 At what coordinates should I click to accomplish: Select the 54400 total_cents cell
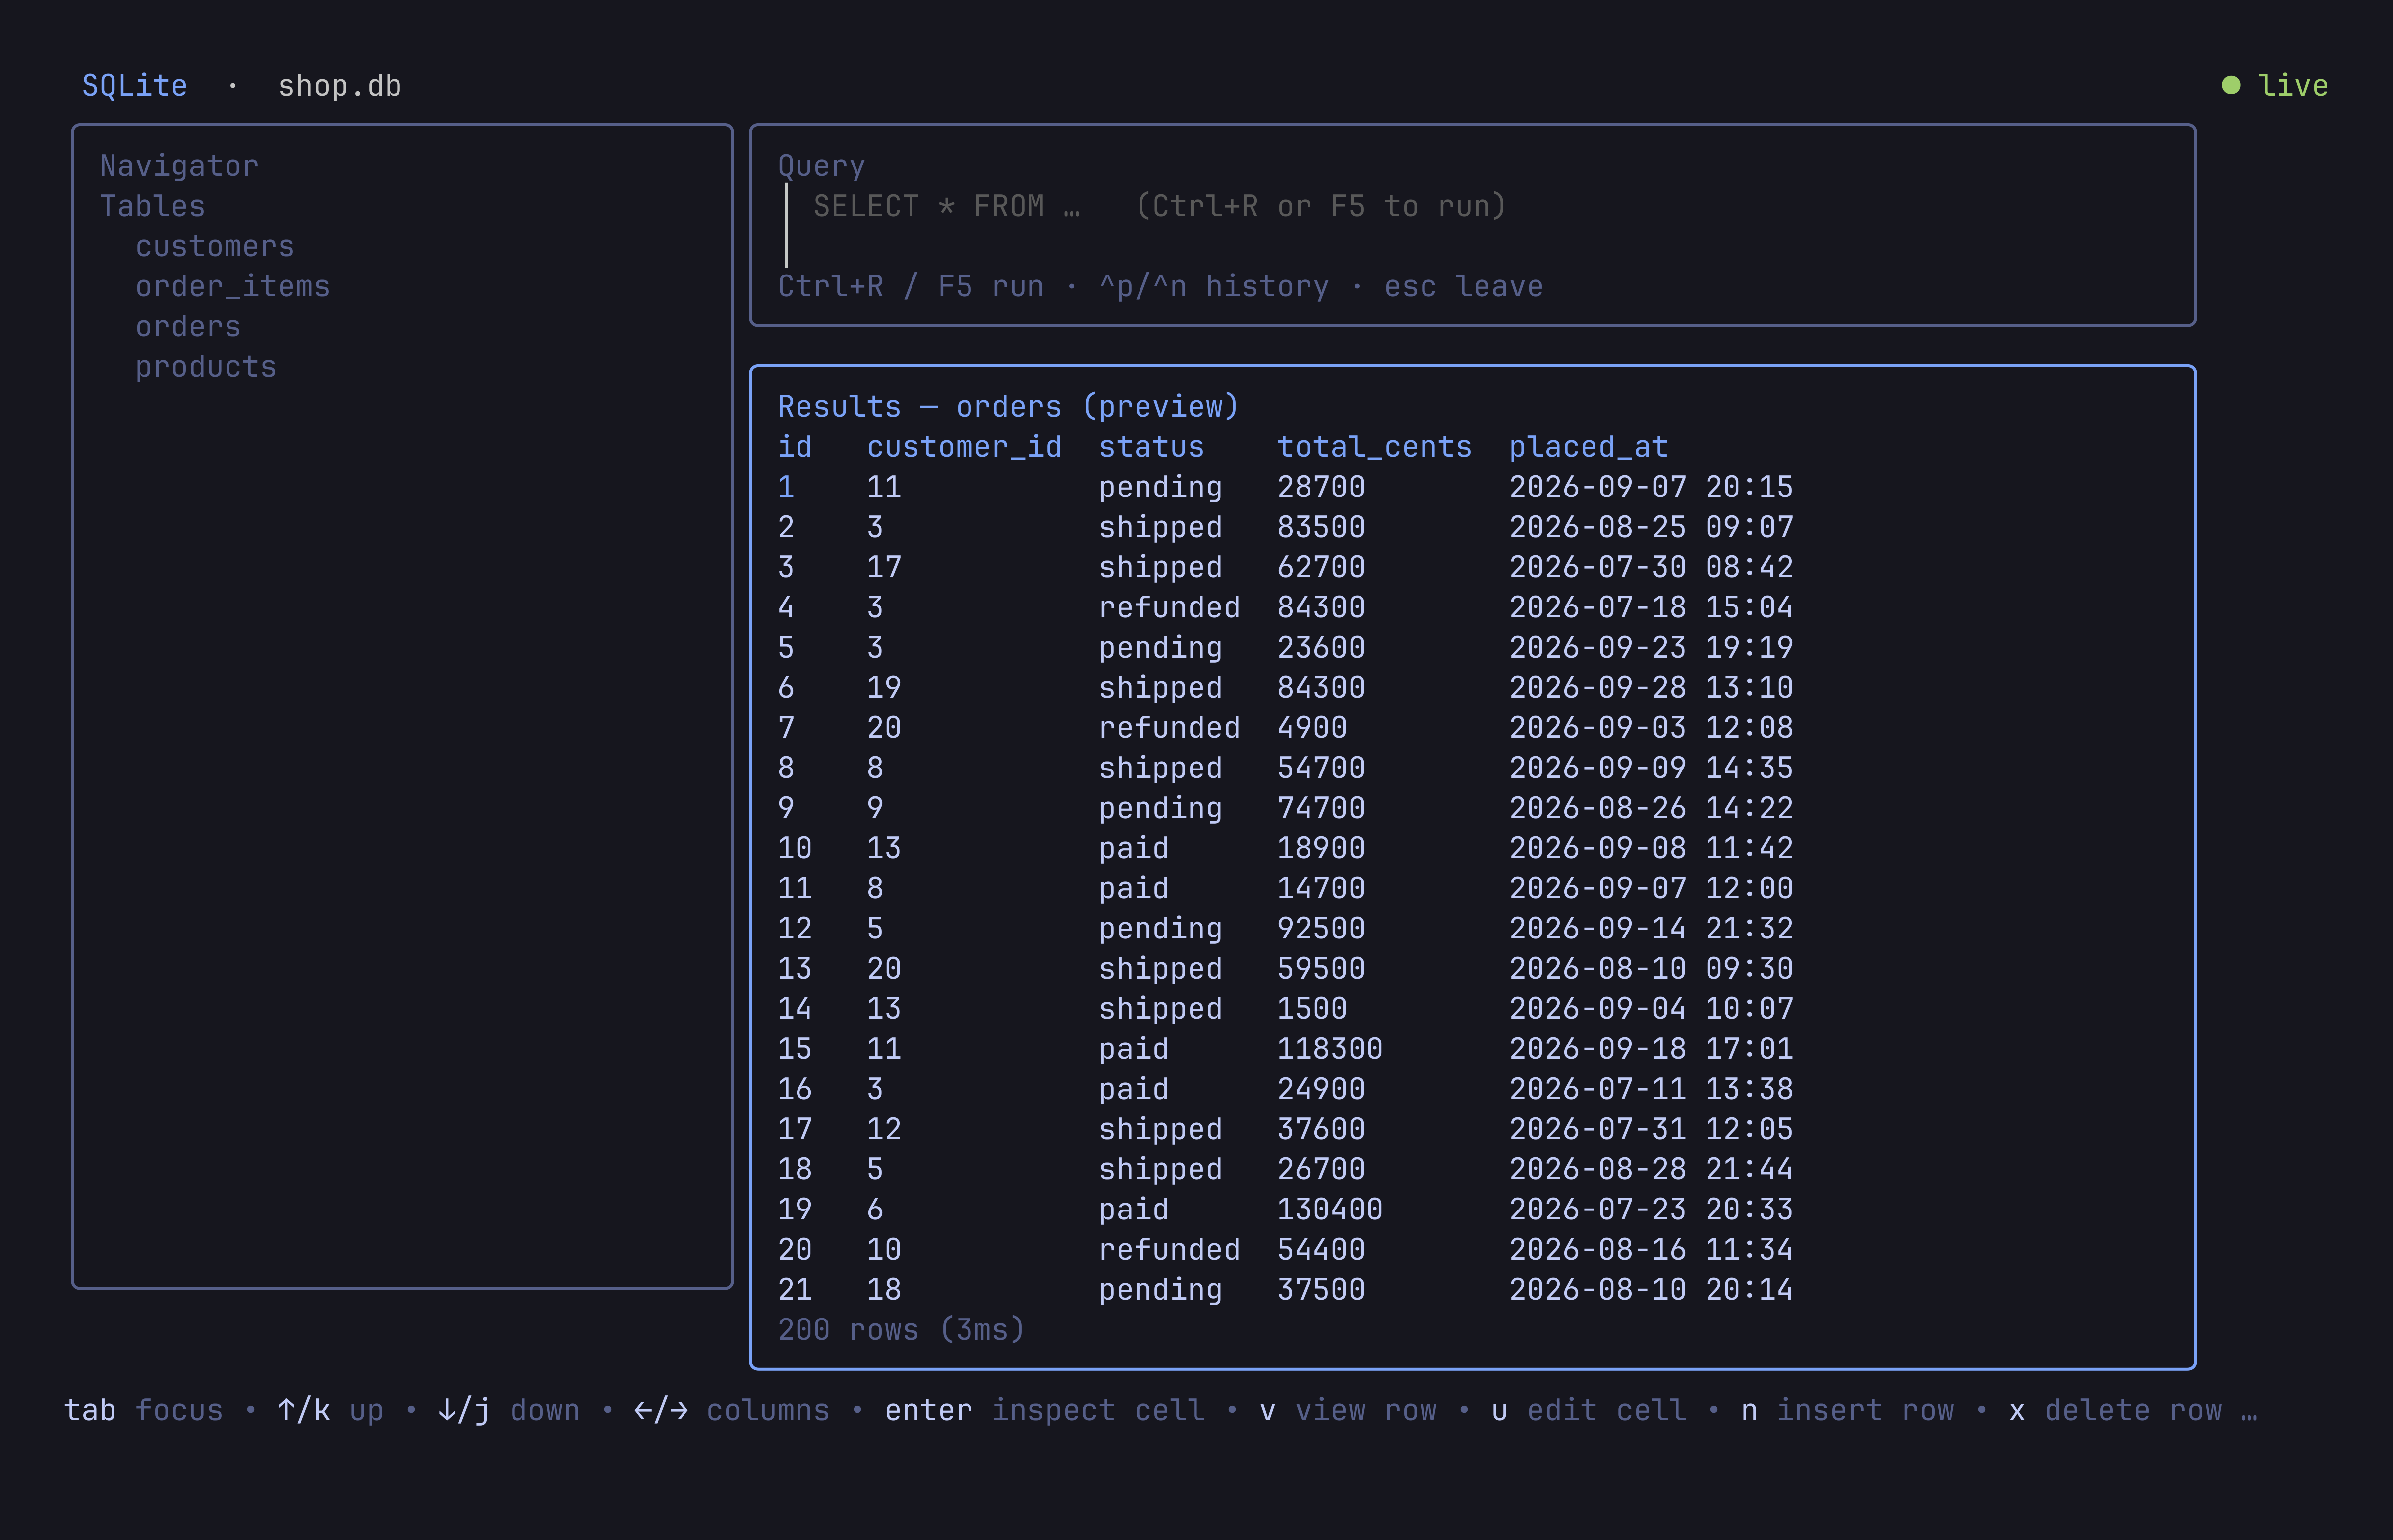click(1321, 1249)
